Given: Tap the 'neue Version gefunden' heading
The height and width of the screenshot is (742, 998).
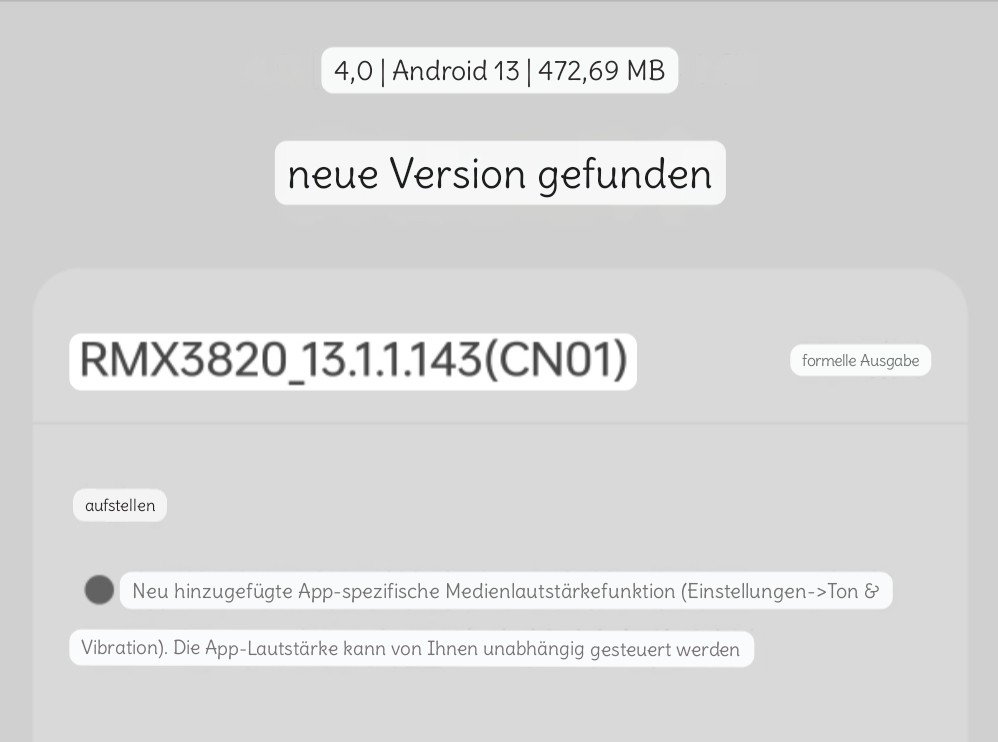Looking at the screenshot, I should (x=500, y=173).
